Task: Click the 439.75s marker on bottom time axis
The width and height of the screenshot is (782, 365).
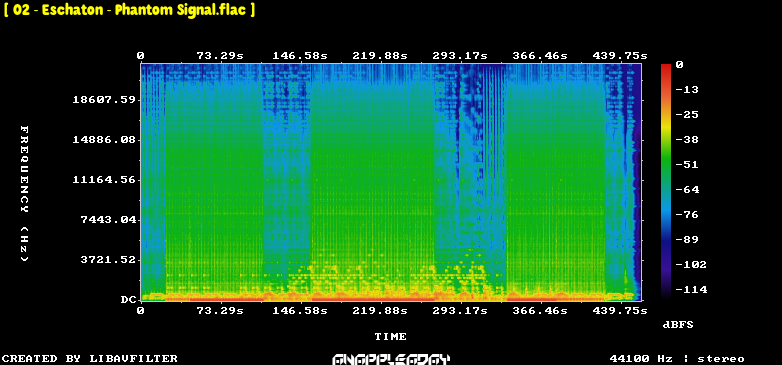Action: point(620,311)
